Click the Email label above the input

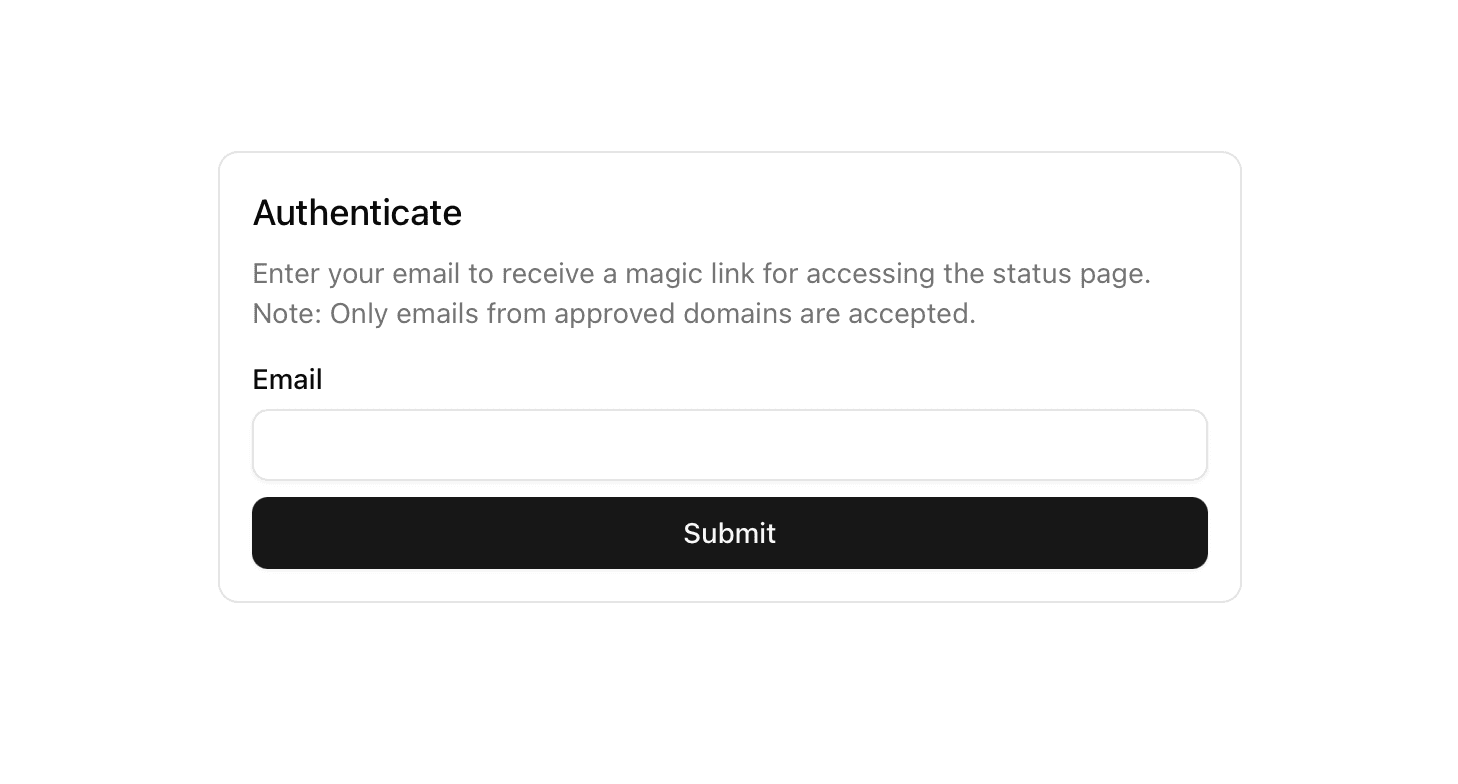[287, 380]
